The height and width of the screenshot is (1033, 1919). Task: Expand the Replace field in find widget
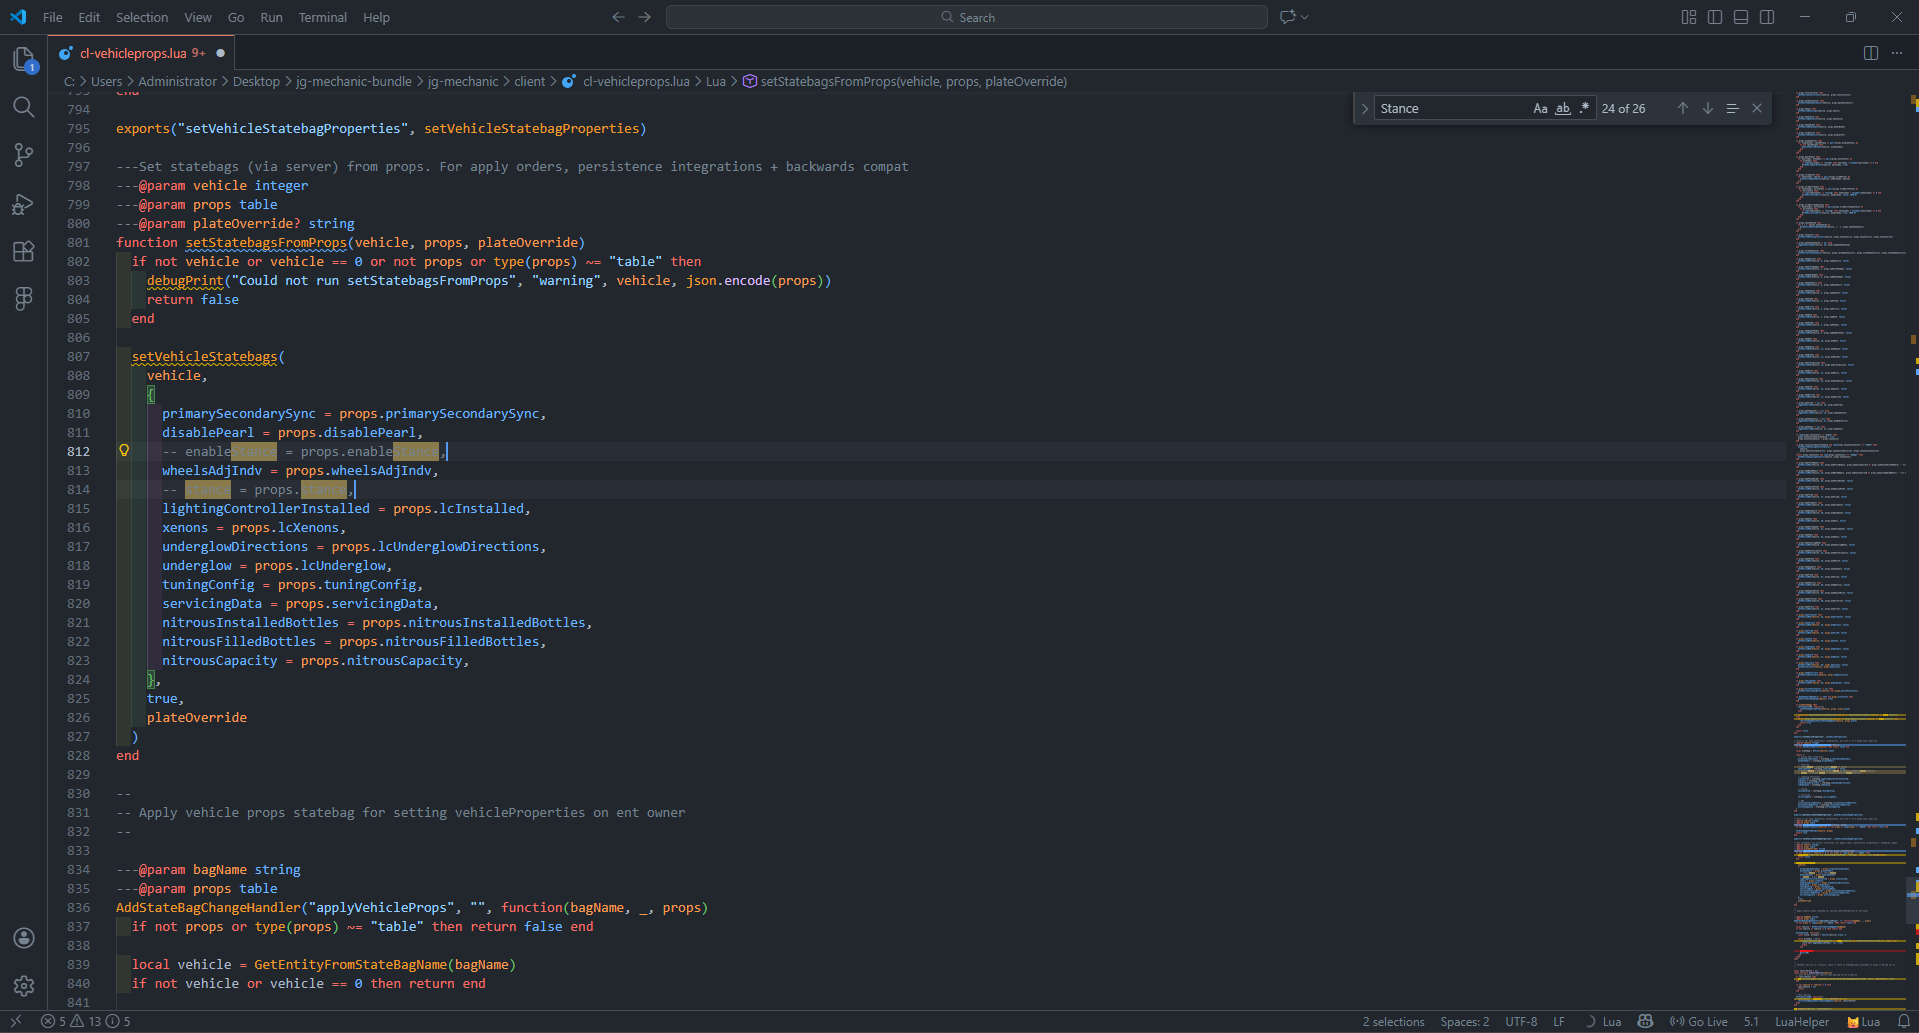1365,108
